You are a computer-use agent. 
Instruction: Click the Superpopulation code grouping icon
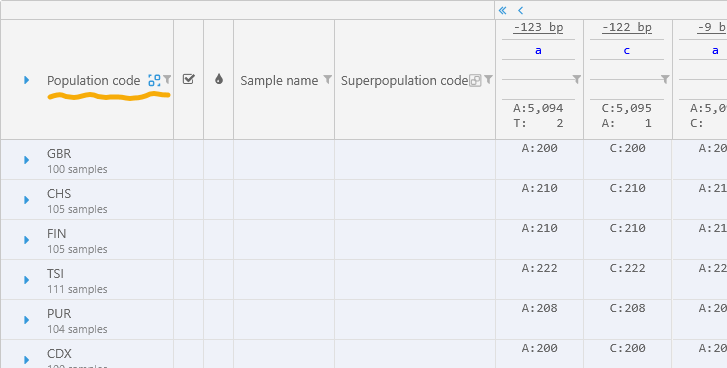[x=475, y=80]
